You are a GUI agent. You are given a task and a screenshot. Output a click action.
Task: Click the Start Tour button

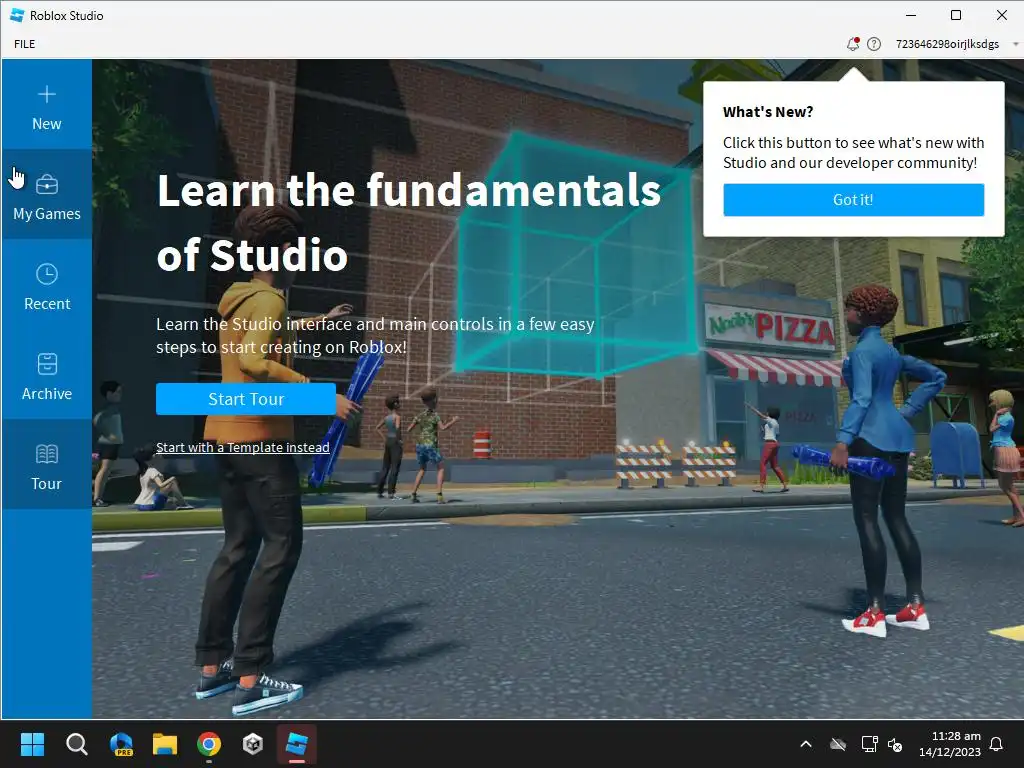coord(246,399)
